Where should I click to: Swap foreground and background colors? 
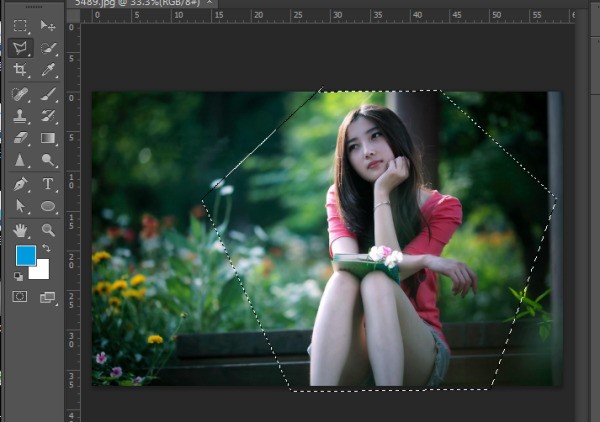click(45, 248)
